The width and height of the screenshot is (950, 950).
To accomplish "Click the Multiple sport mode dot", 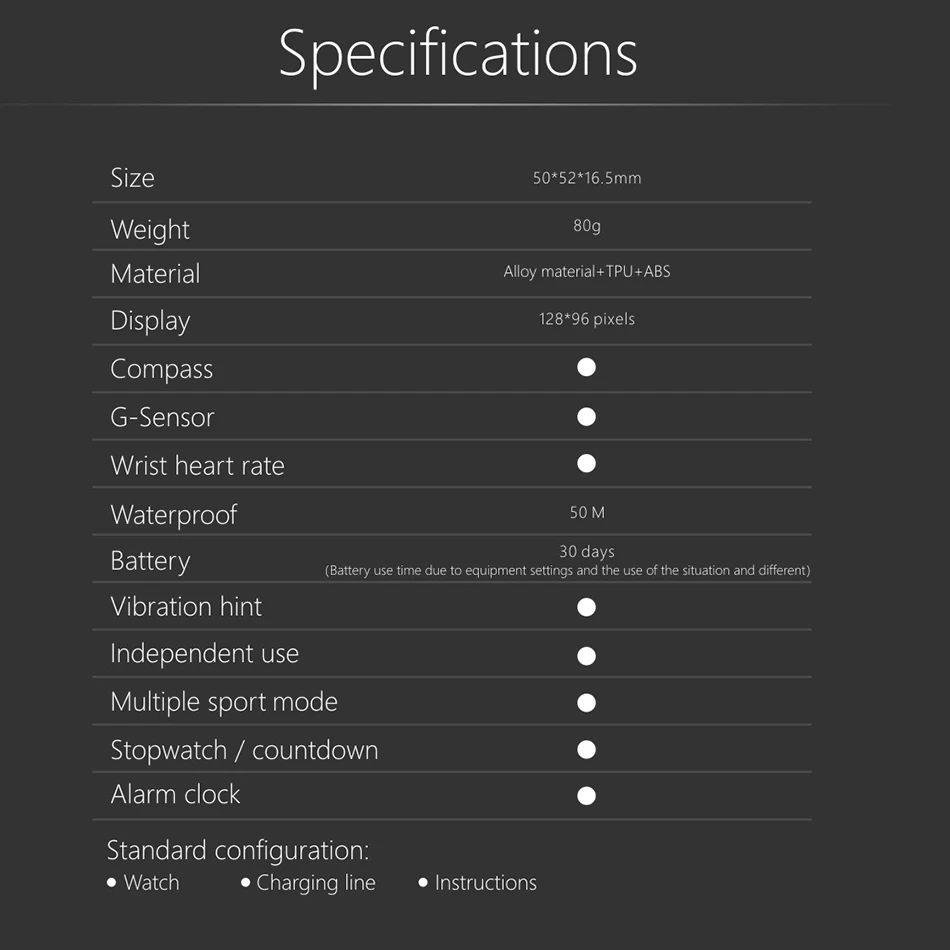I will pos(587,703).
